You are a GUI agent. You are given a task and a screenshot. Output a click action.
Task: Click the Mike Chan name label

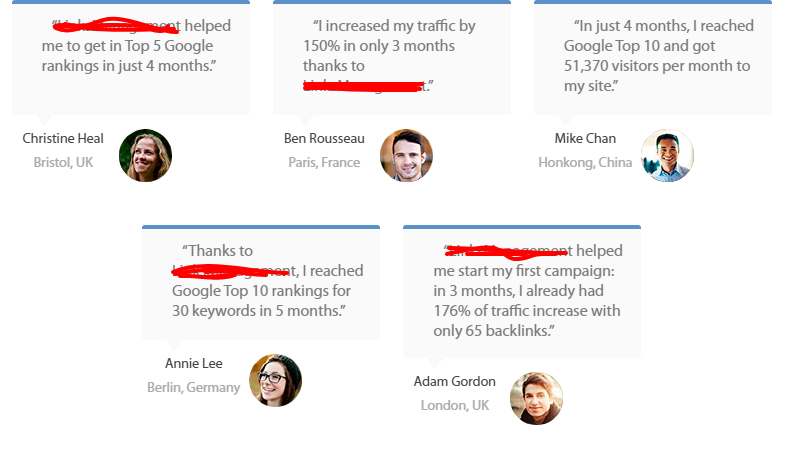click(x=585, y=139)
